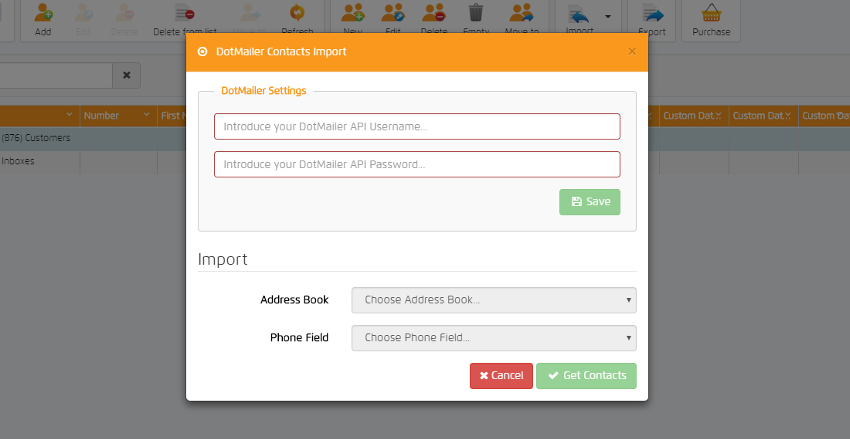This screenshot has width=850, height=439.
Task: Click the Purchase basket icon
Action: (711, 12)
